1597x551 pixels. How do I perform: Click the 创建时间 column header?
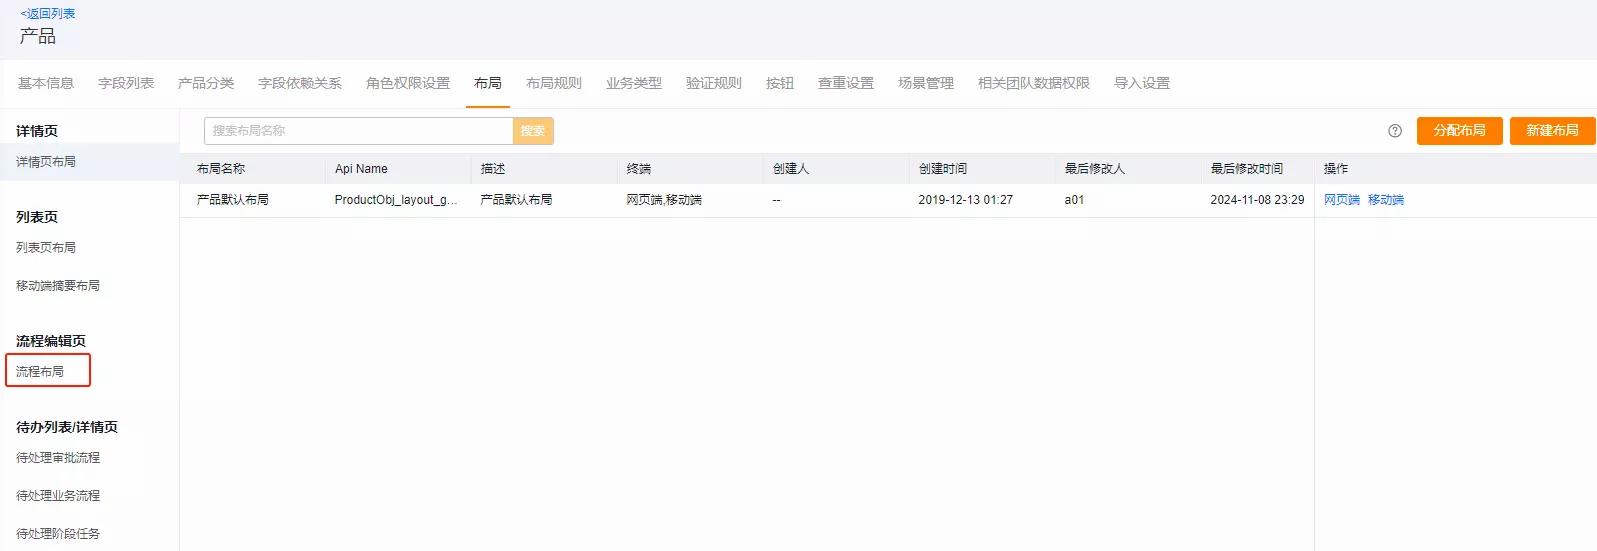pyautogui.click(x=943, y=169)
